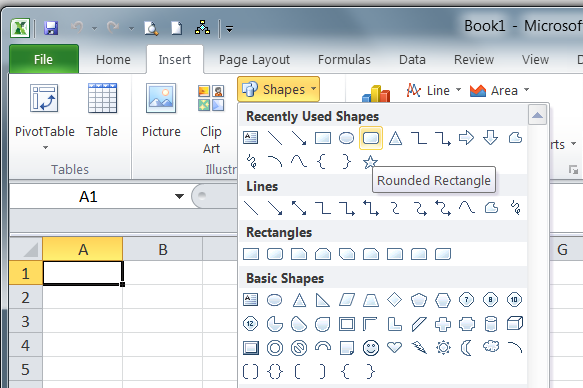Select the Oval in Recently Used Shapes
Screen dimensions: 583x388
(x=347, y=138)
